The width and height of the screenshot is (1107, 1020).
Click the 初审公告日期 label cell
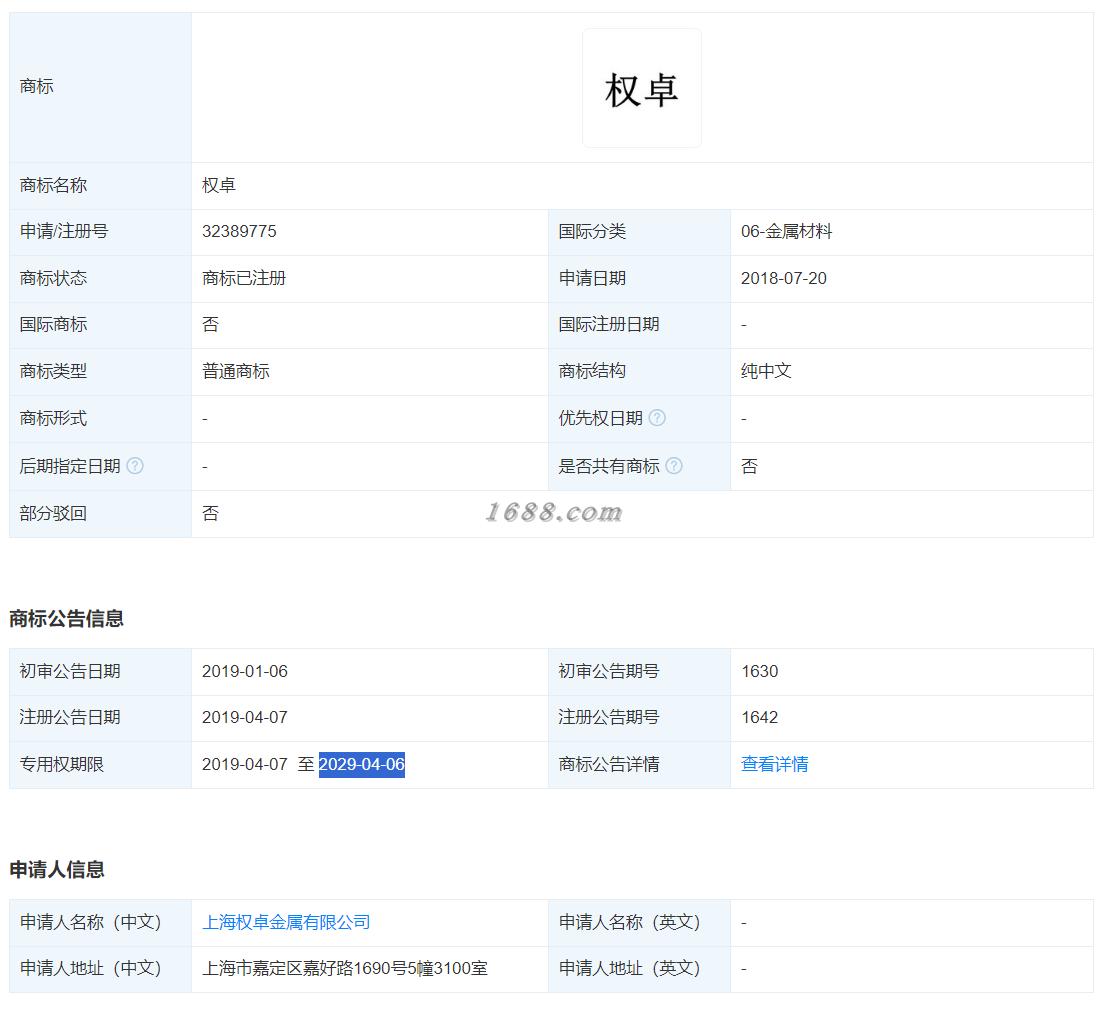click(x=100, y=672)
